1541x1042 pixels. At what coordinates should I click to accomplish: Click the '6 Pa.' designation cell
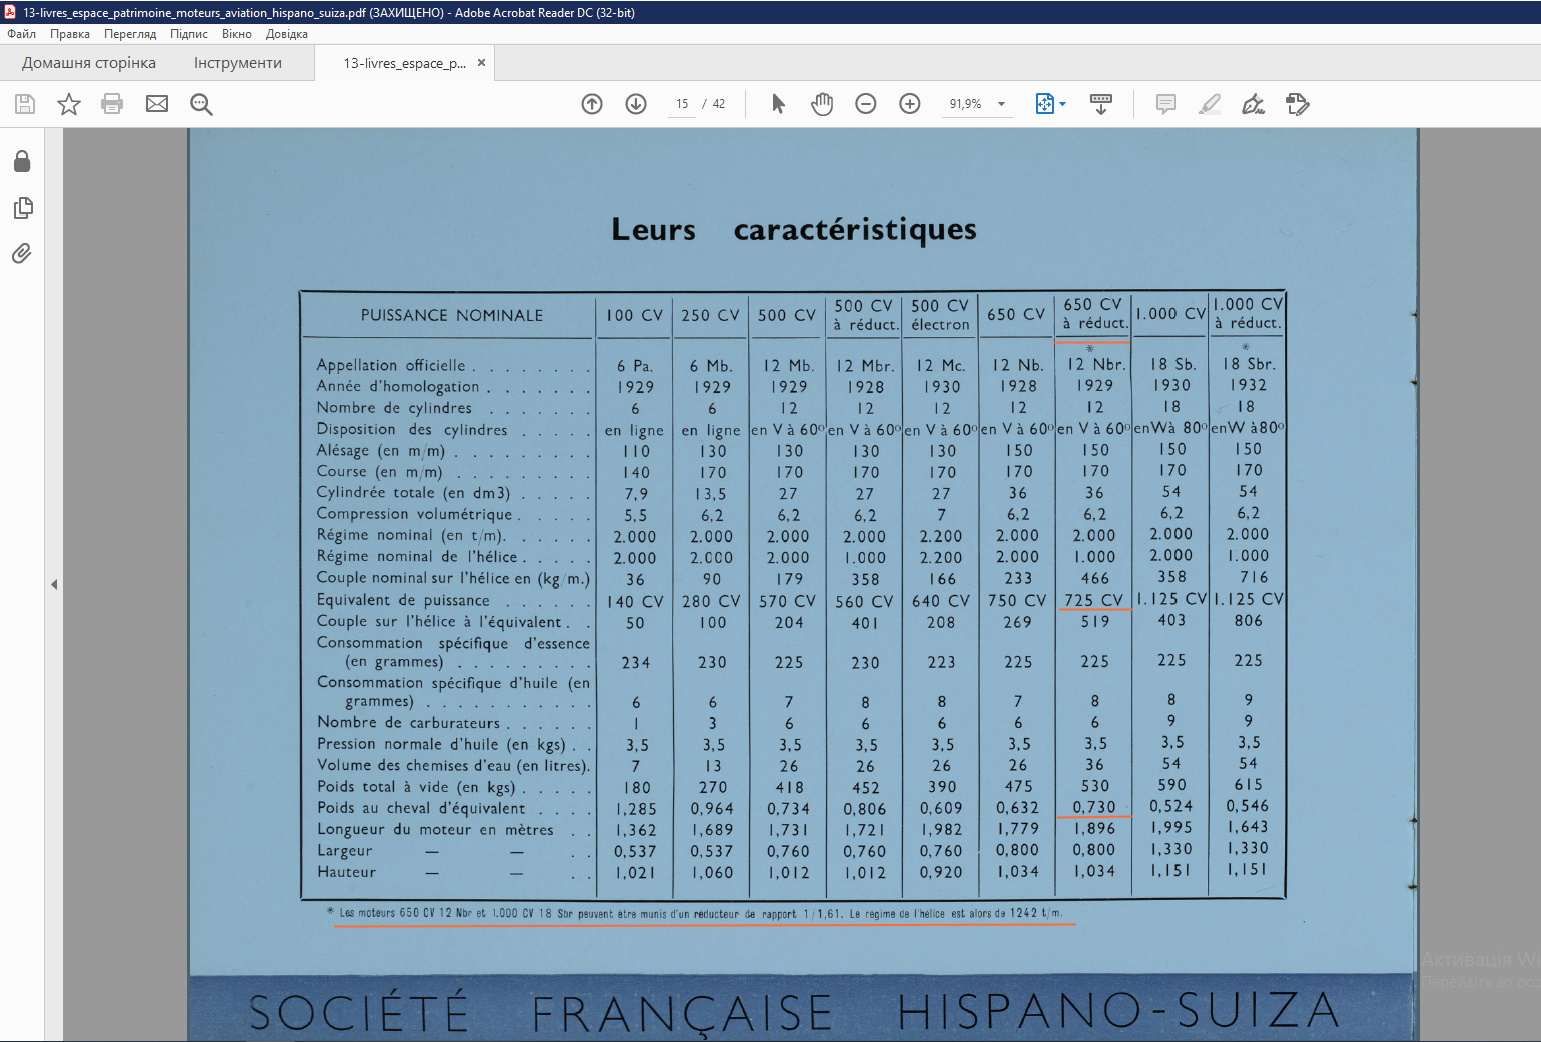tap(635, 366)
